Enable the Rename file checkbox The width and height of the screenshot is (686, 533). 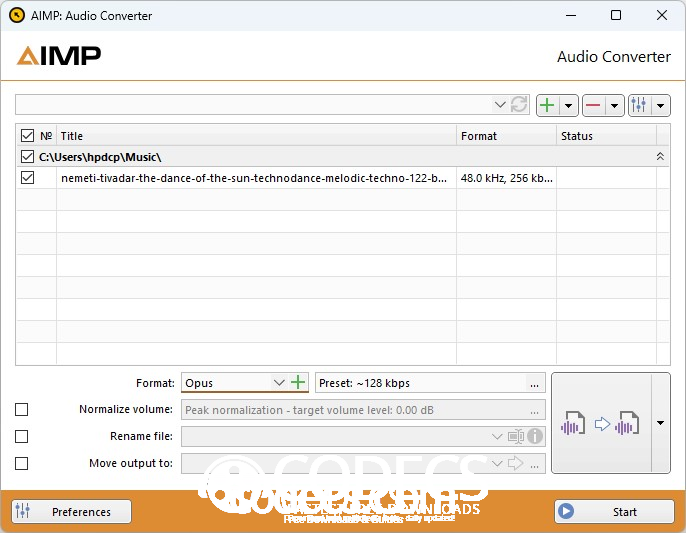coord(21,436)
